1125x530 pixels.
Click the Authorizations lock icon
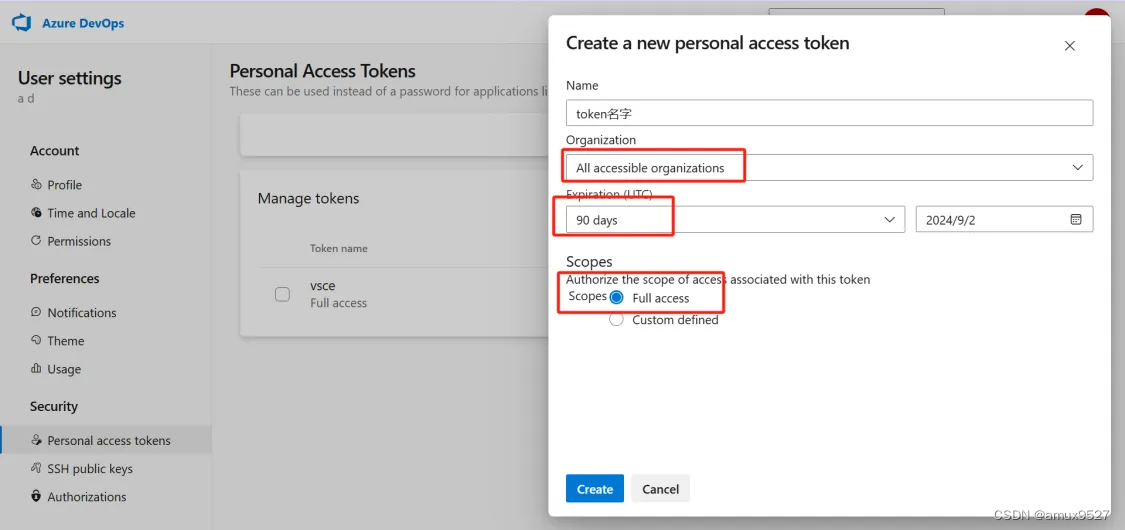[37, 496]
